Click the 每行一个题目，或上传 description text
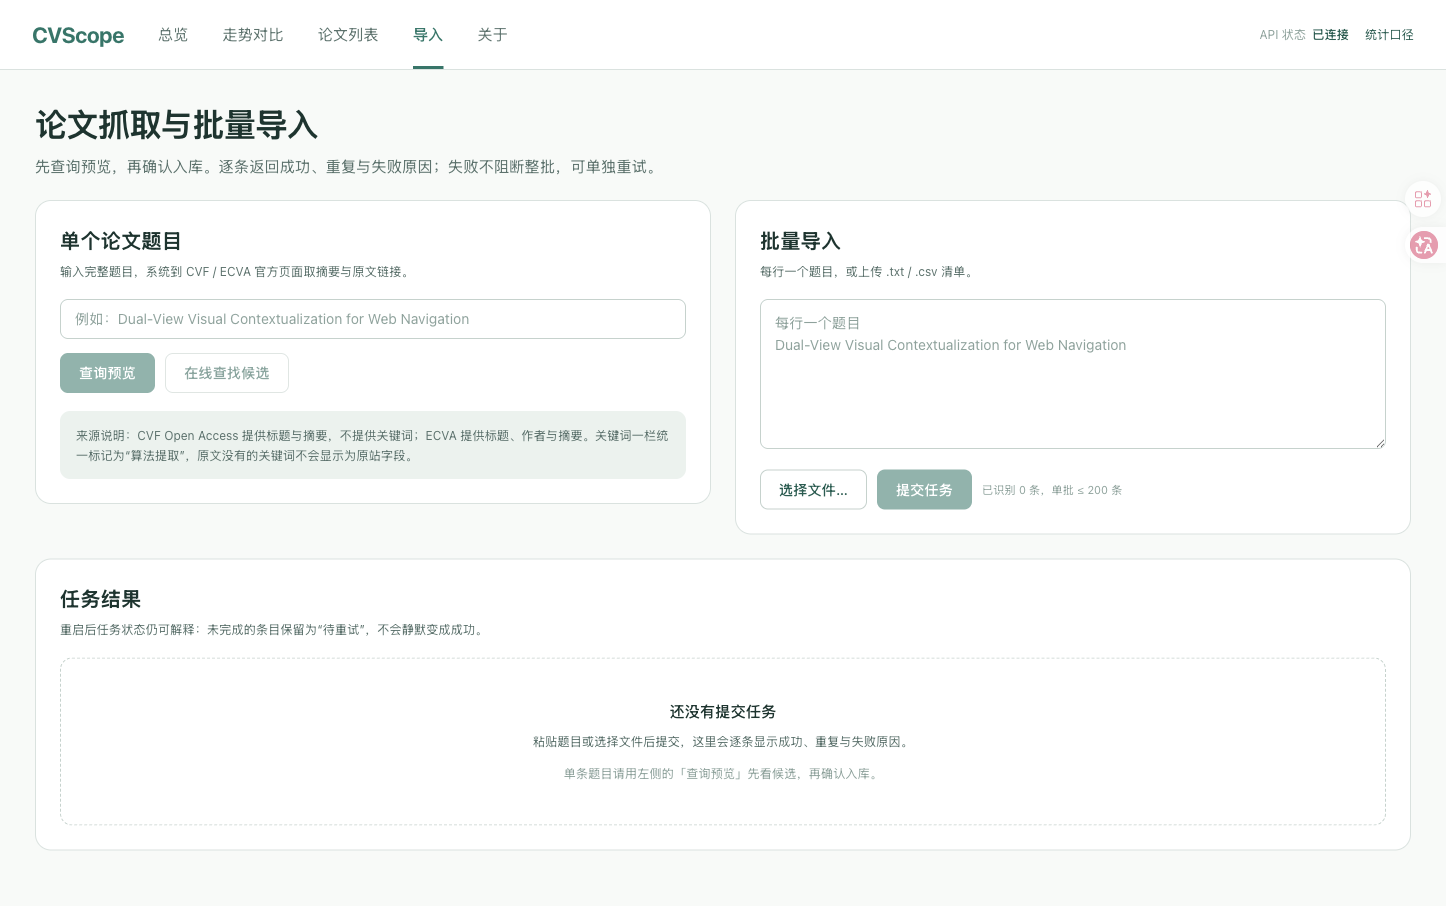1446x906 pixels. 868,272
